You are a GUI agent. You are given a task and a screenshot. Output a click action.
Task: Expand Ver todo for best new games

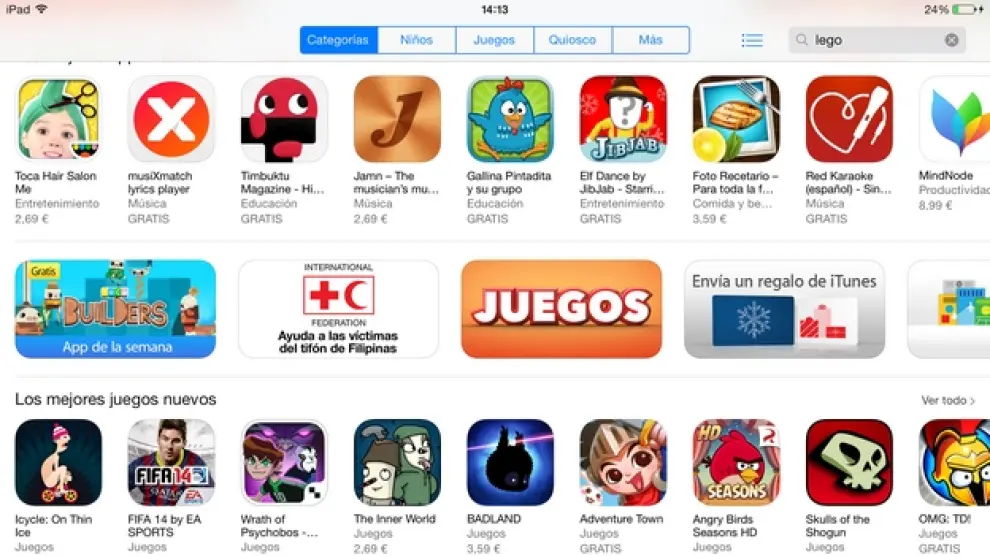(x=948, y=400)
